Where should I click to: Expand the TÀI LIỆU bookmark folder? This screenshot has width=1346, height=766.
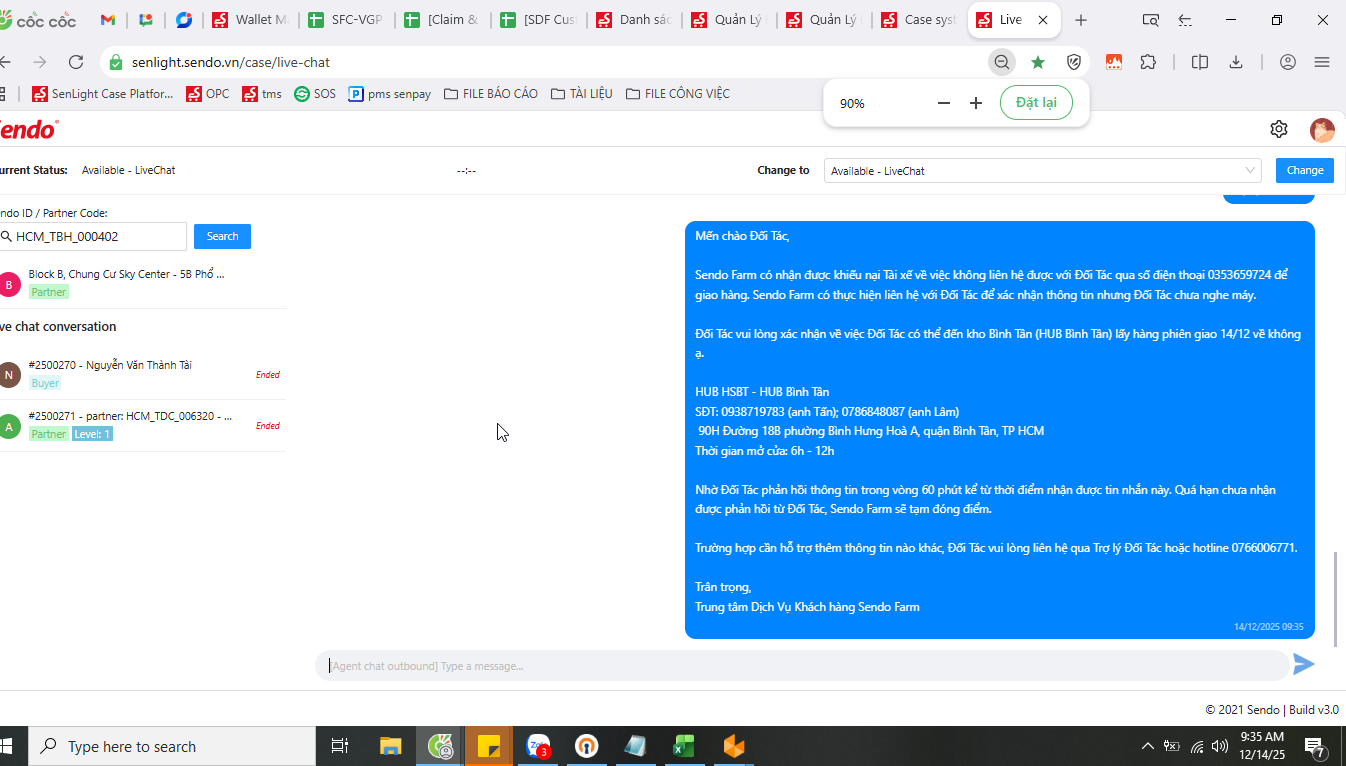click(x=582, y=94)
